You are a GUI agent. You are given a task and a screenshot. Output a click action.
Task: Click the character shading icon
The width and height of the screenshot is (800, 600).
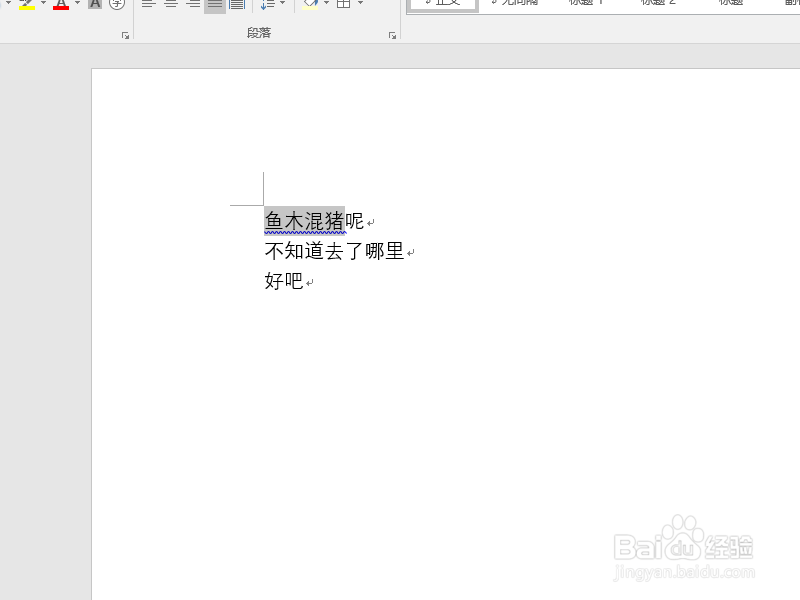click(x=94, y=5)
